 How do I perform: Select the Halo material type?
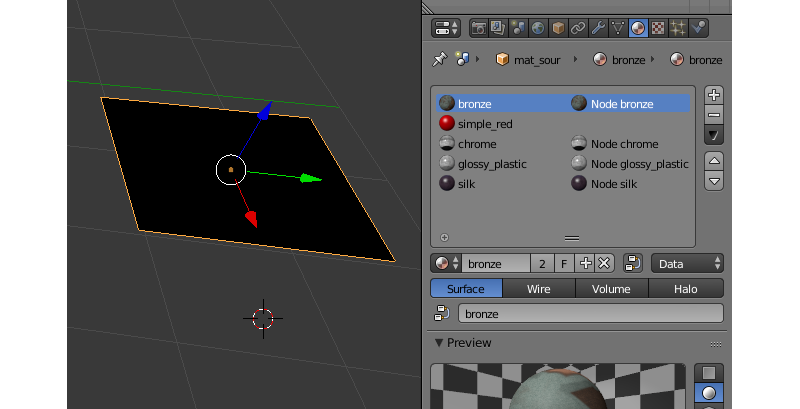click(686, 289)
